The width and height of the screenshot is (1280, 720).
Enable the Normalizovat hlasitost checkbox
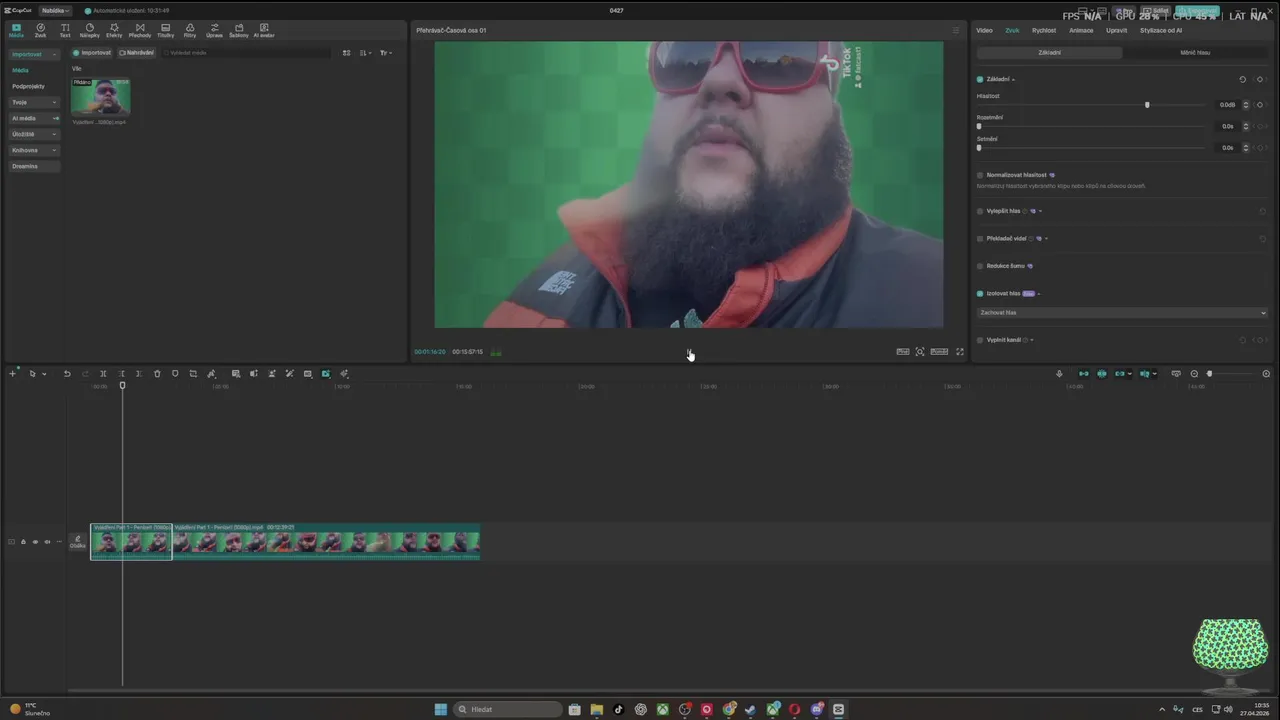click(980, 175)
